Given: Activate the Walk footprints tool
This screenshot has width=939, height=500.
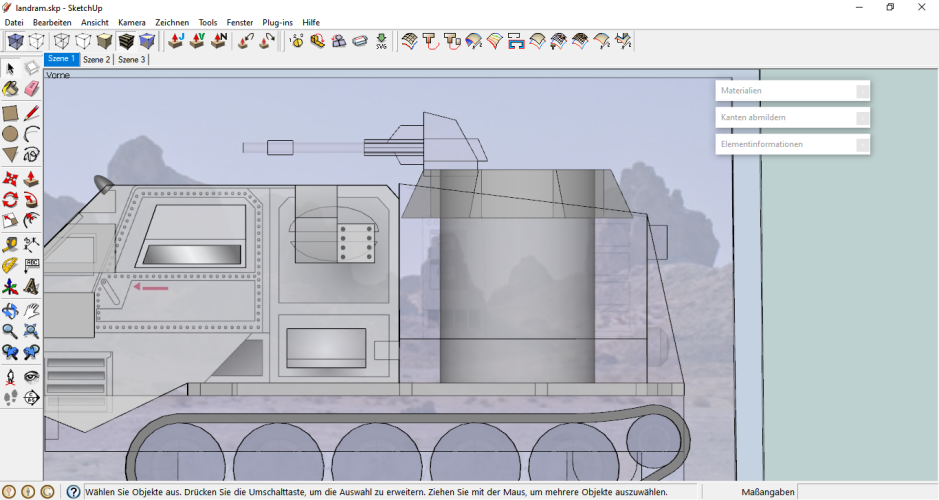Looking at the screenshot, I should (10, 398).
